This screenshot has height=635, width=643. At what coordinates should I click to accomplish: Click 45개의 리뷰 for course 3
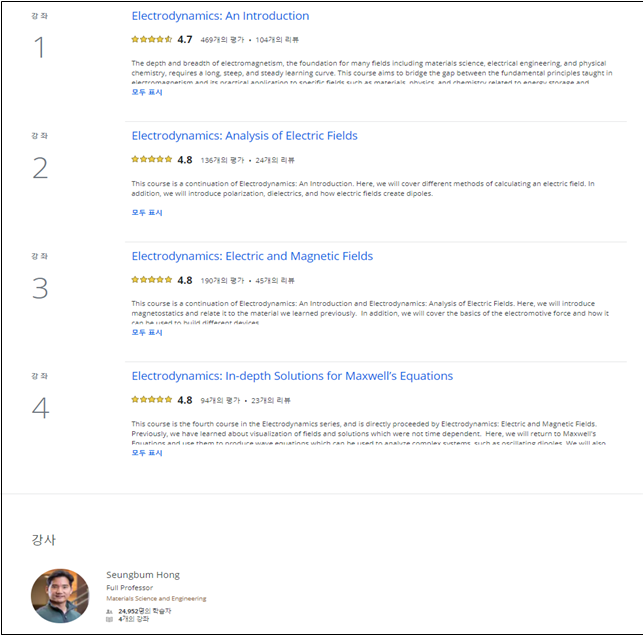275,281
